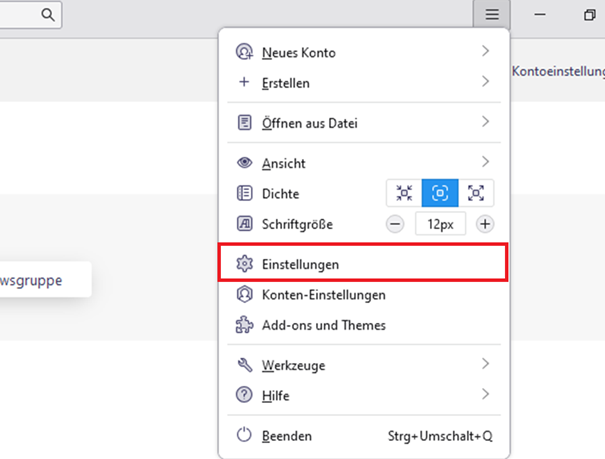
Task: Click the hamburger app menu button
Action: point(491,15)
